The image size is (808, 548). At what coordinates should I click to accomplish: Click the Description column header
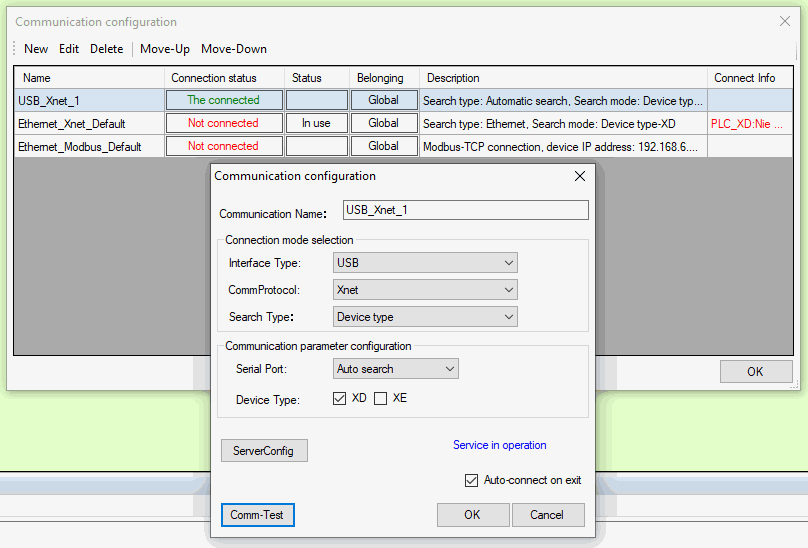[x=563, y=78]
